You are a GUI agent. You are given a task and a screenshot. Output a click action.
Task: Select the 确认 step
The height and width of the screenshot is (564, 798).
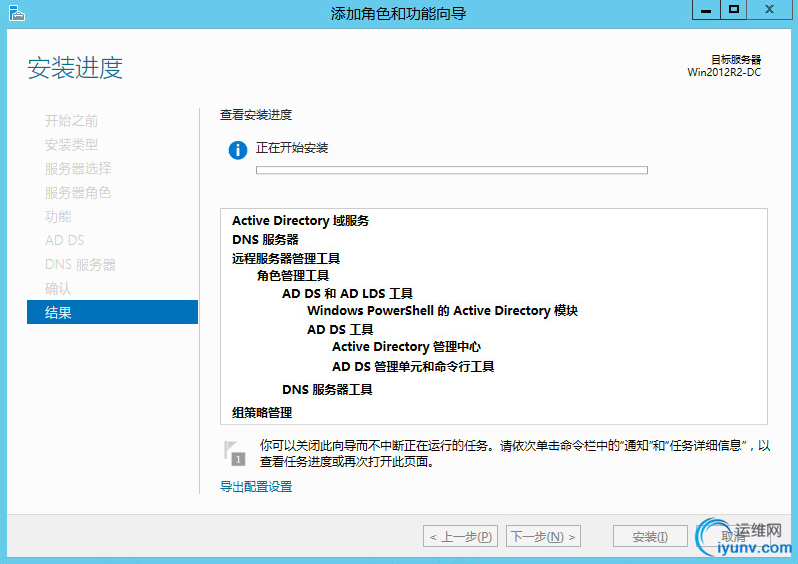[58, 288]
